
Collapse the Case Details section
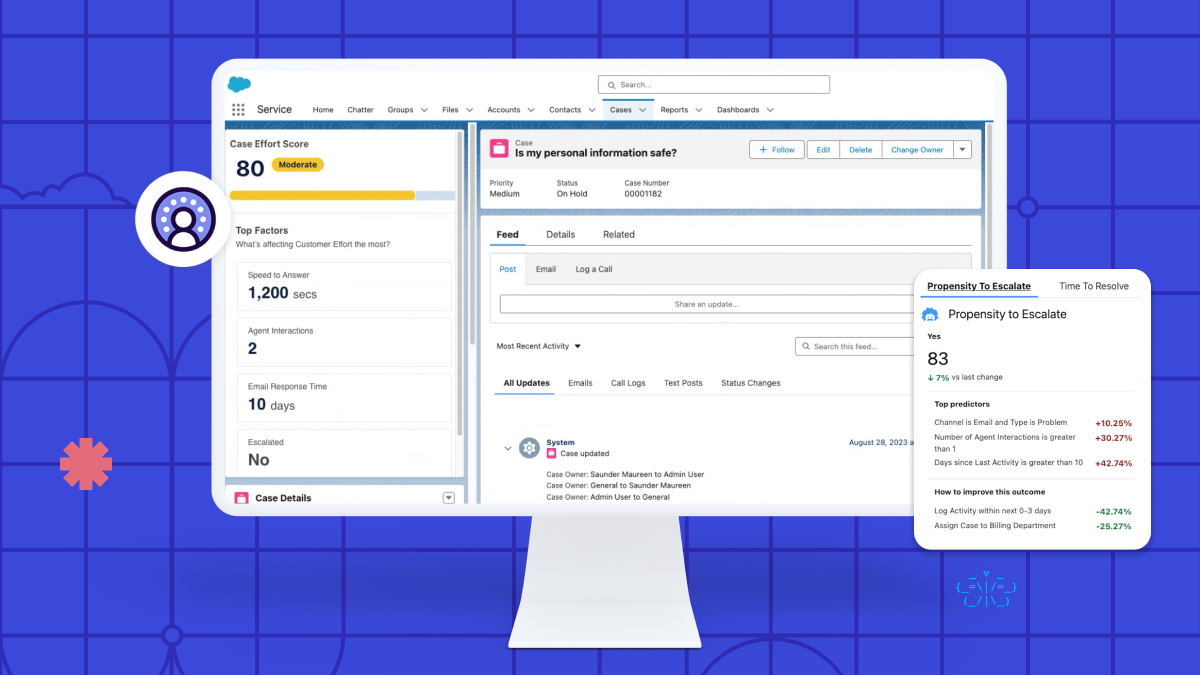(449, 497)
